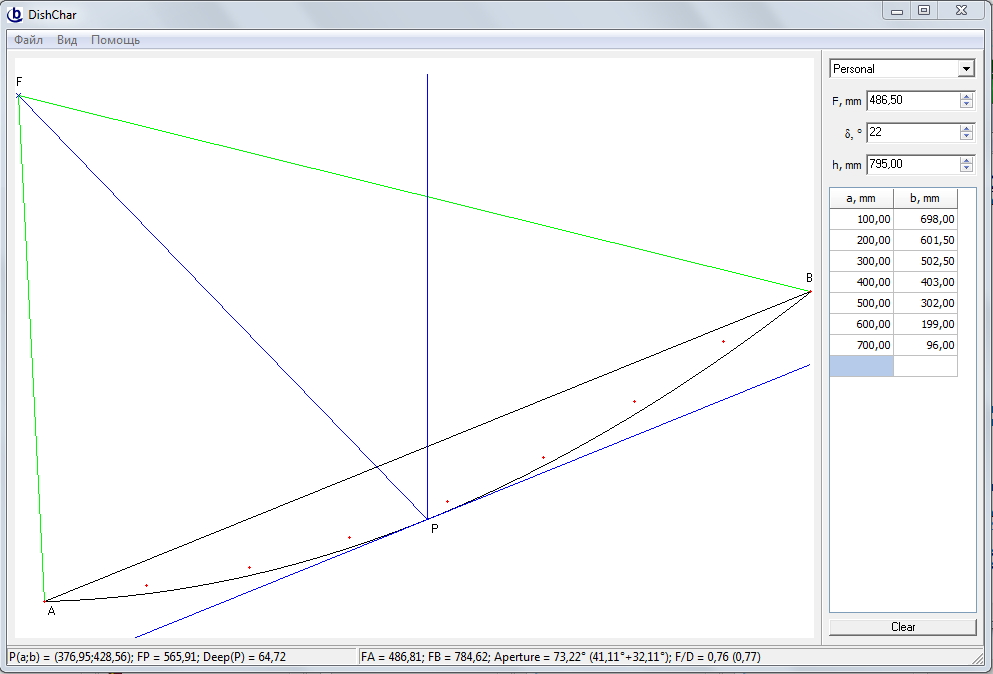Select cell with value 100,00
Image resolution: width=993 pixels, height=674 pixels.
[x=861, y=219]
